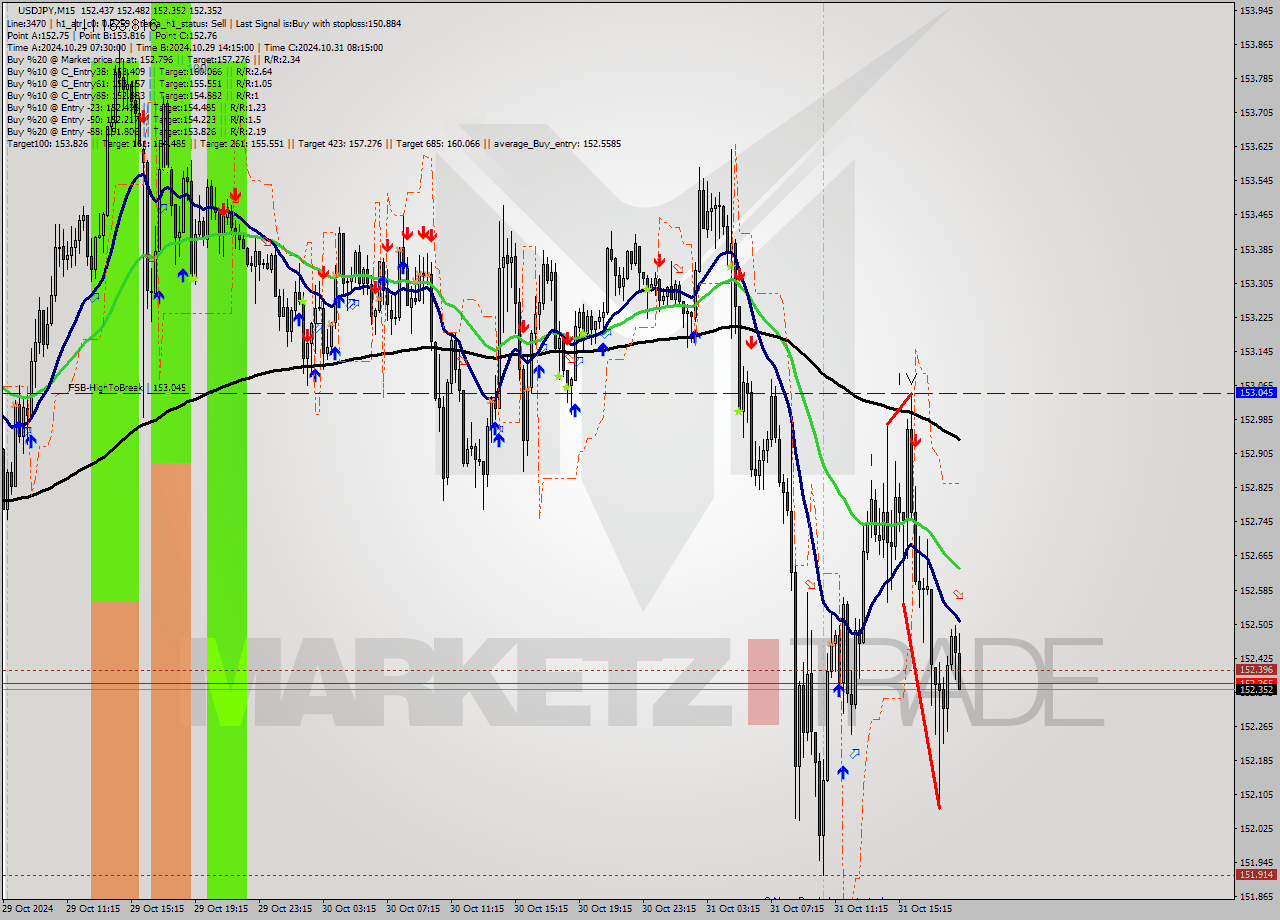1280x920 pixels.
Task: Click the 30 Oct 11:15 time label
Action: 477,909
